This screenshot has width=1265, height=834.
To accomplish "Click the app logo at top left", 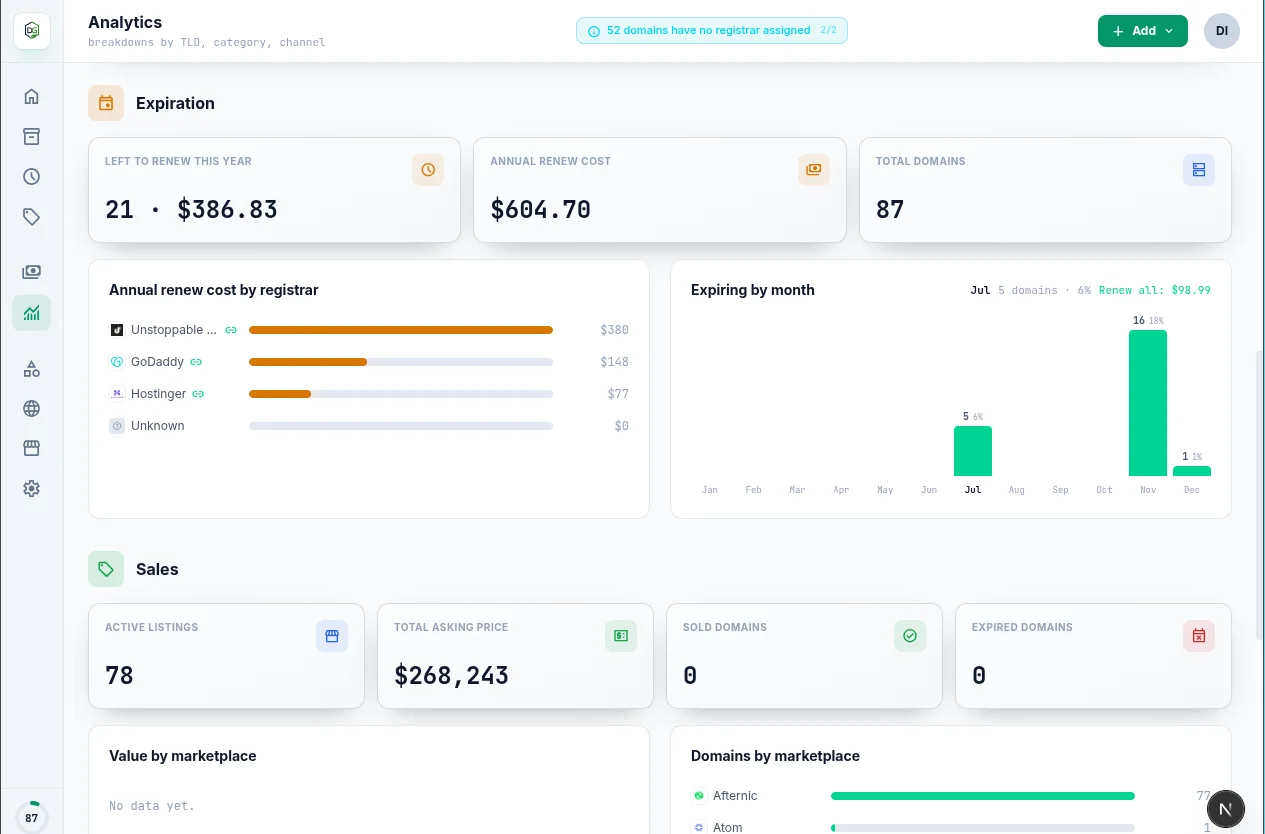I will coord(32,31).
